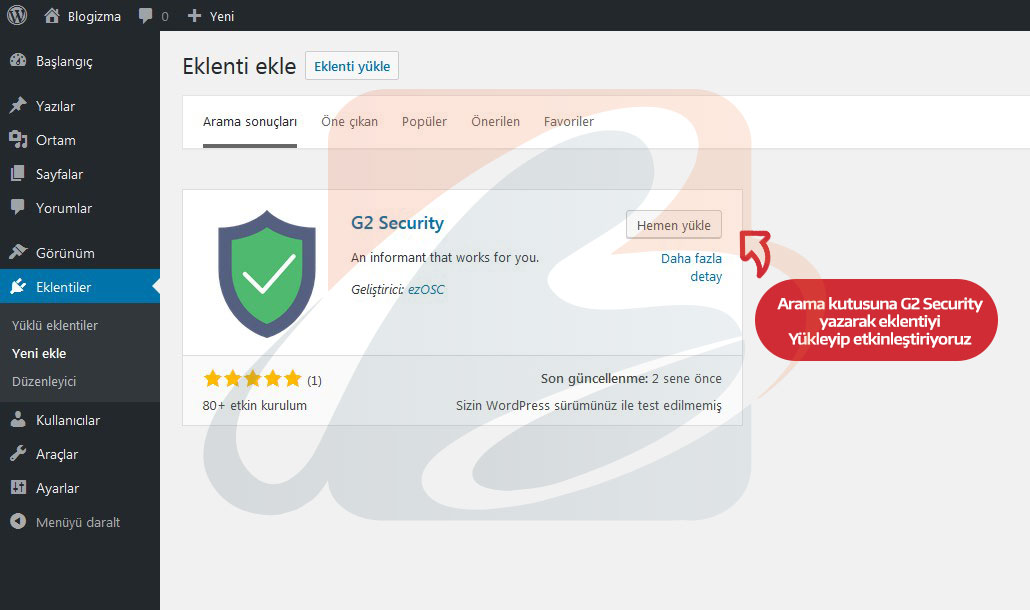Click the Eklenti yükle button
The height and width of the screenshot is (610, 1030).
click(352, 66)
